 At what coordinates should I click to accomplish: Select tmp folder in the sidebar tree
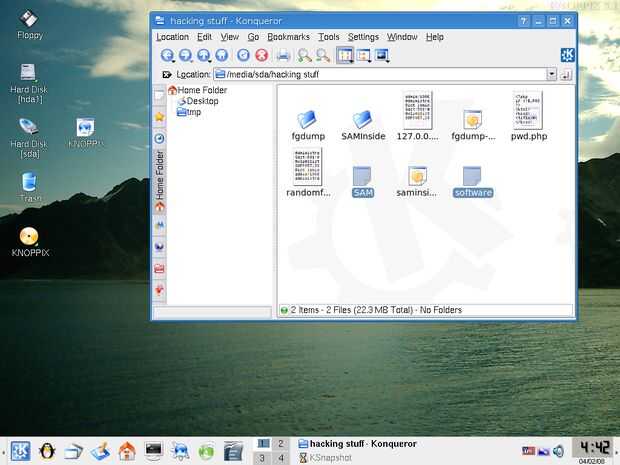tap(189, 112)
